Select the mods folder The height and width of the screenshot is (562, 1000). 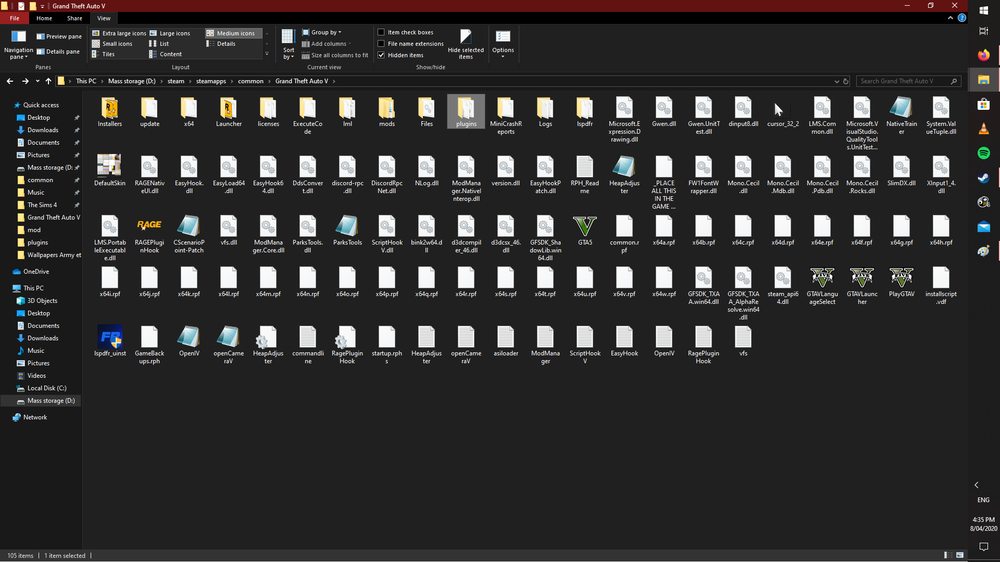(x=386, y=108)
